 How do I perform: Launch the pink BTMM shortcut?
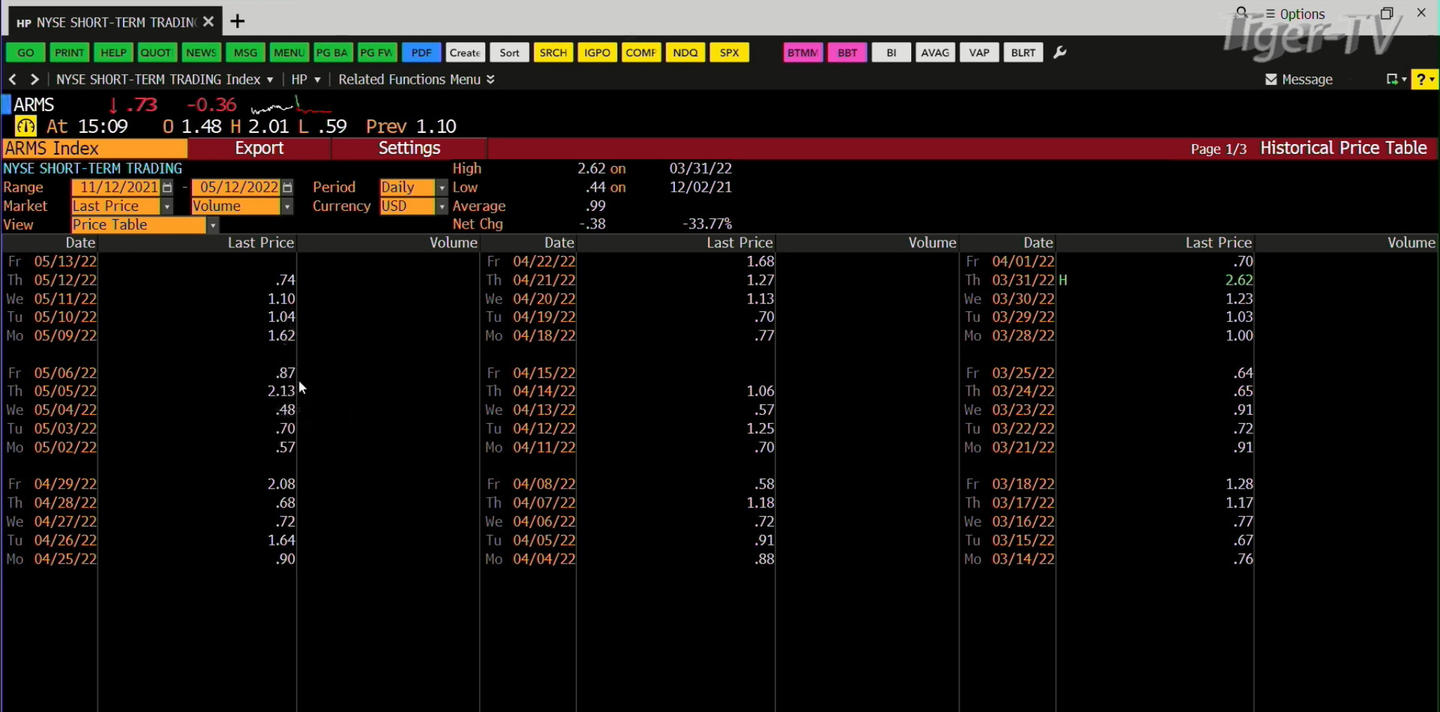[802, 52]
